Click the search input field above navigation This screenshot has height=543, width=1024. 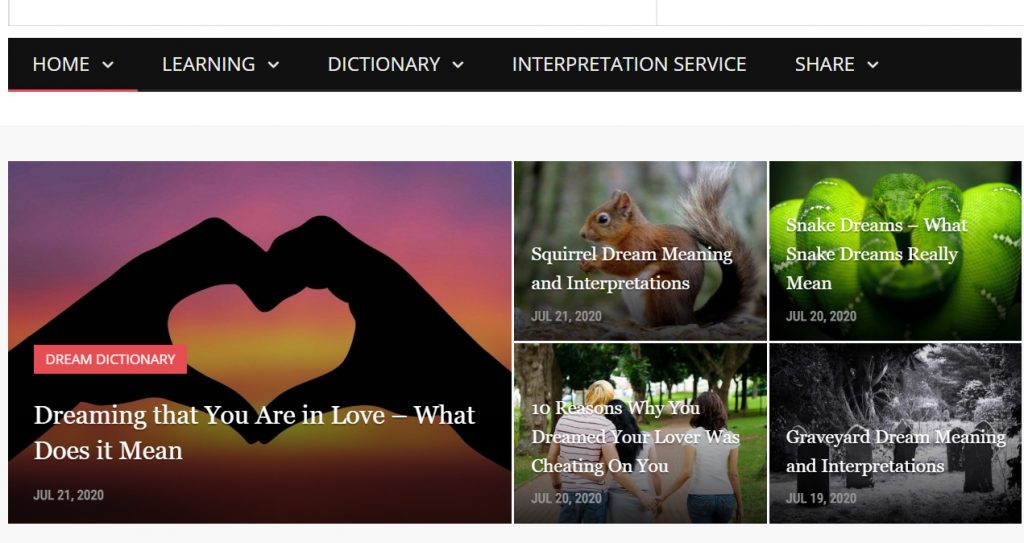click(332, 12)
